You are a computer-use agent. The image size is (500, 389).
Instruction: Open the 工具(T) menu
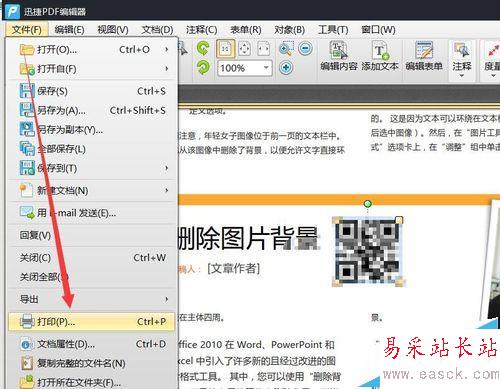click(x=333, y=30)
